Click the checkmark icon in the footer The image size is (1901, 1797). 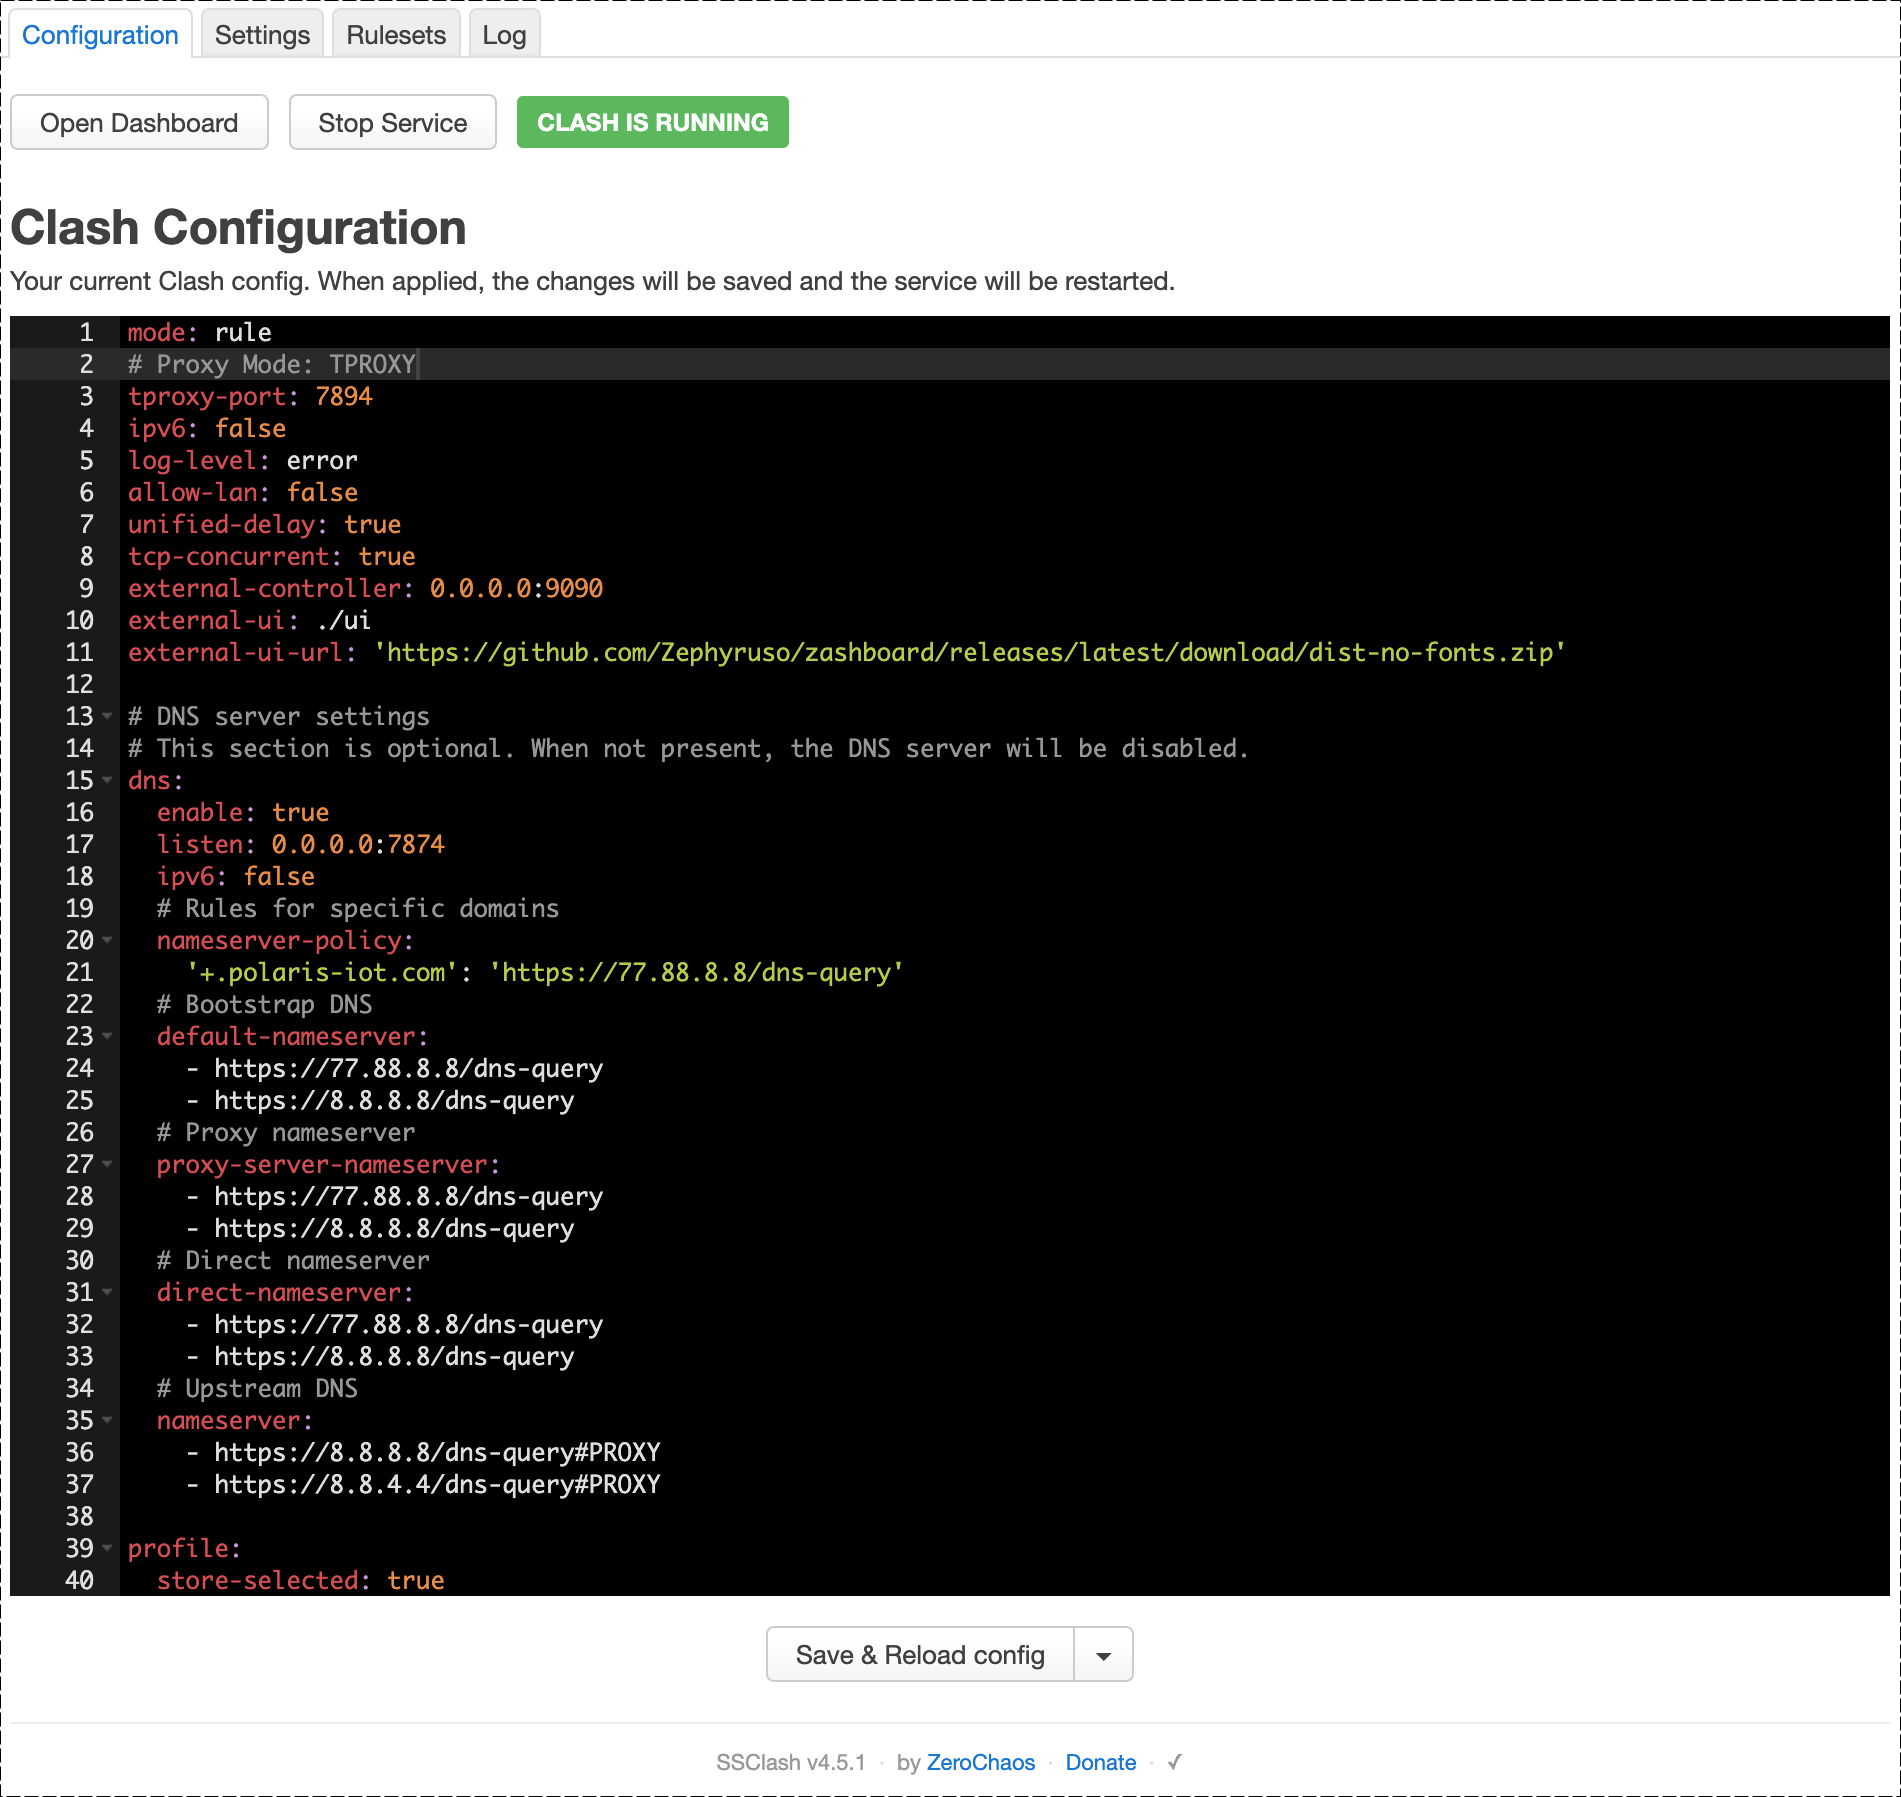click(x=1174, y=1762)
